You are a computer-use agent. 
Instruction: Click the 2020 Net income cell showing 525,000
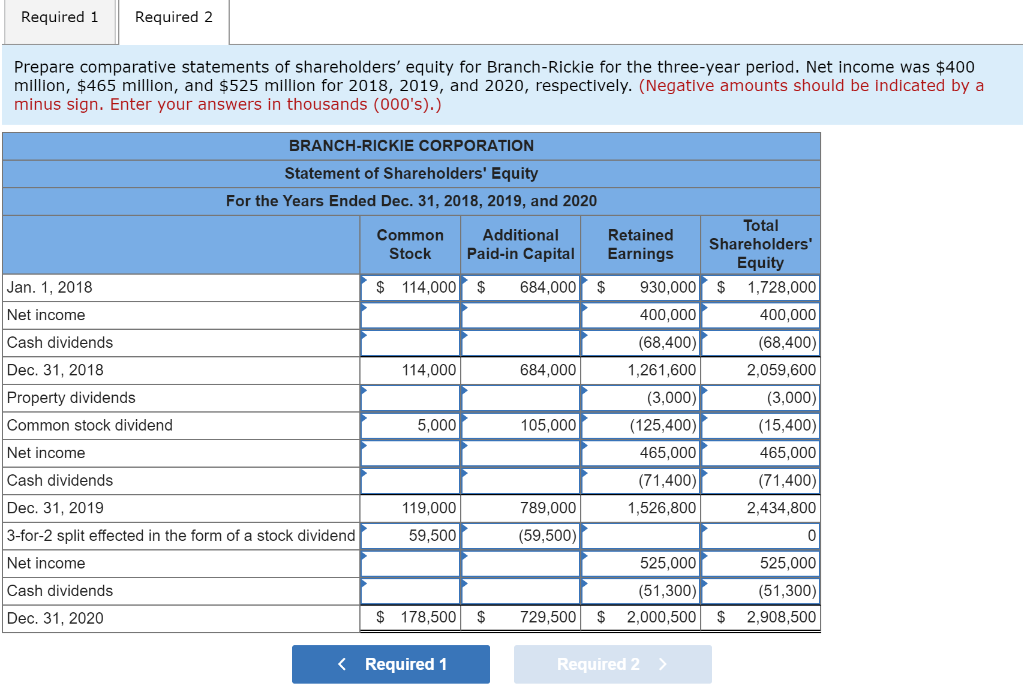point(640,563)
